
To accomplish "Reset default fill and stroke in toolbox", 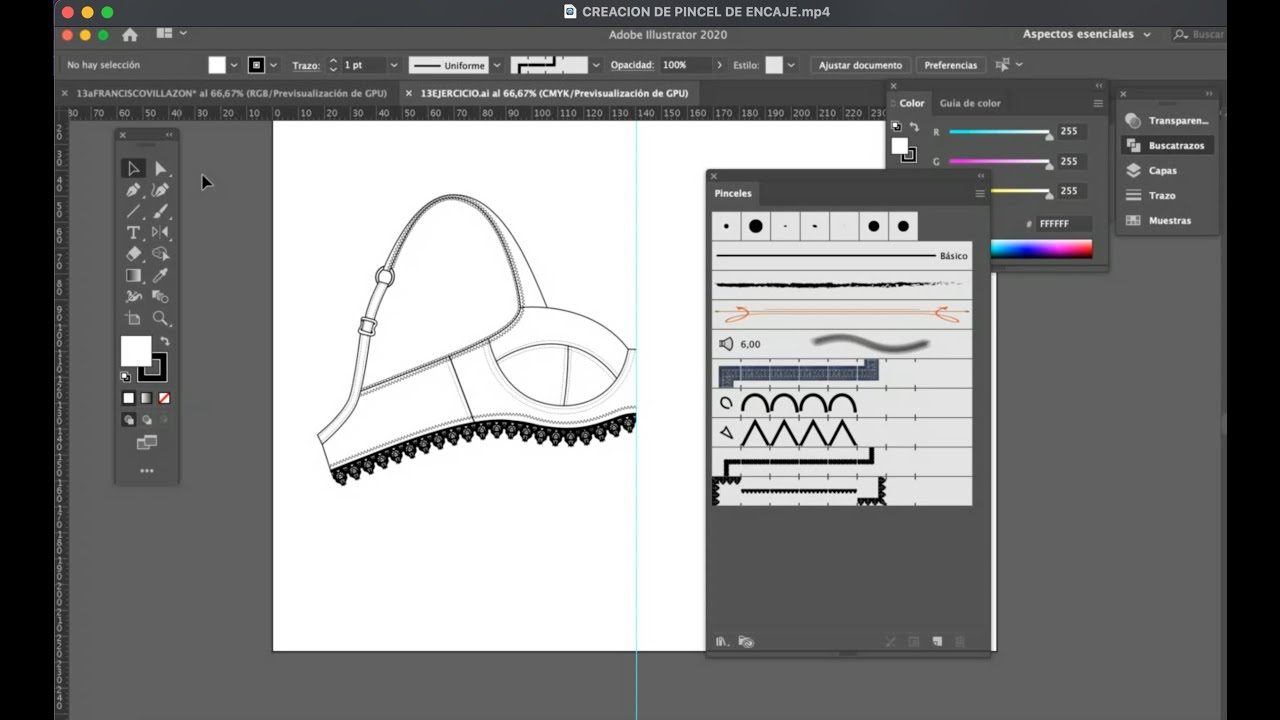I will (125, 377).
